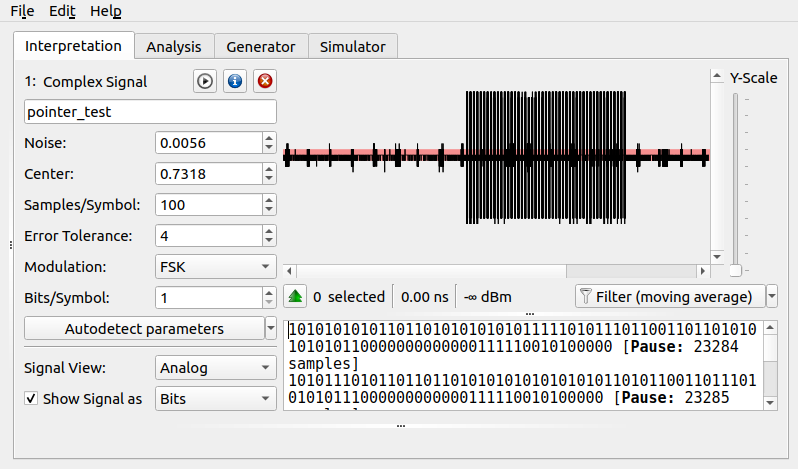This screenshot has width=798, height=469.
Task: Switch to the Analysis tab
Action: (173, 46)
